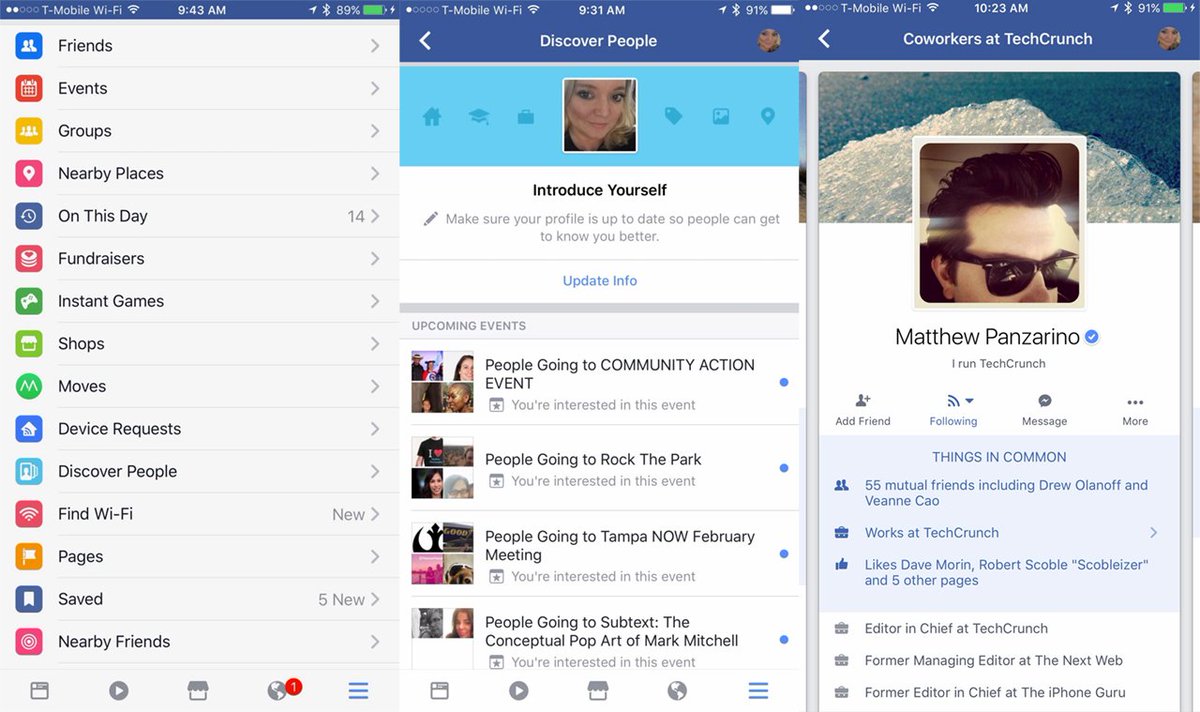Open 55 mutual friends link
Screen dimensions: 1200x712
[x=1006, y=493]
